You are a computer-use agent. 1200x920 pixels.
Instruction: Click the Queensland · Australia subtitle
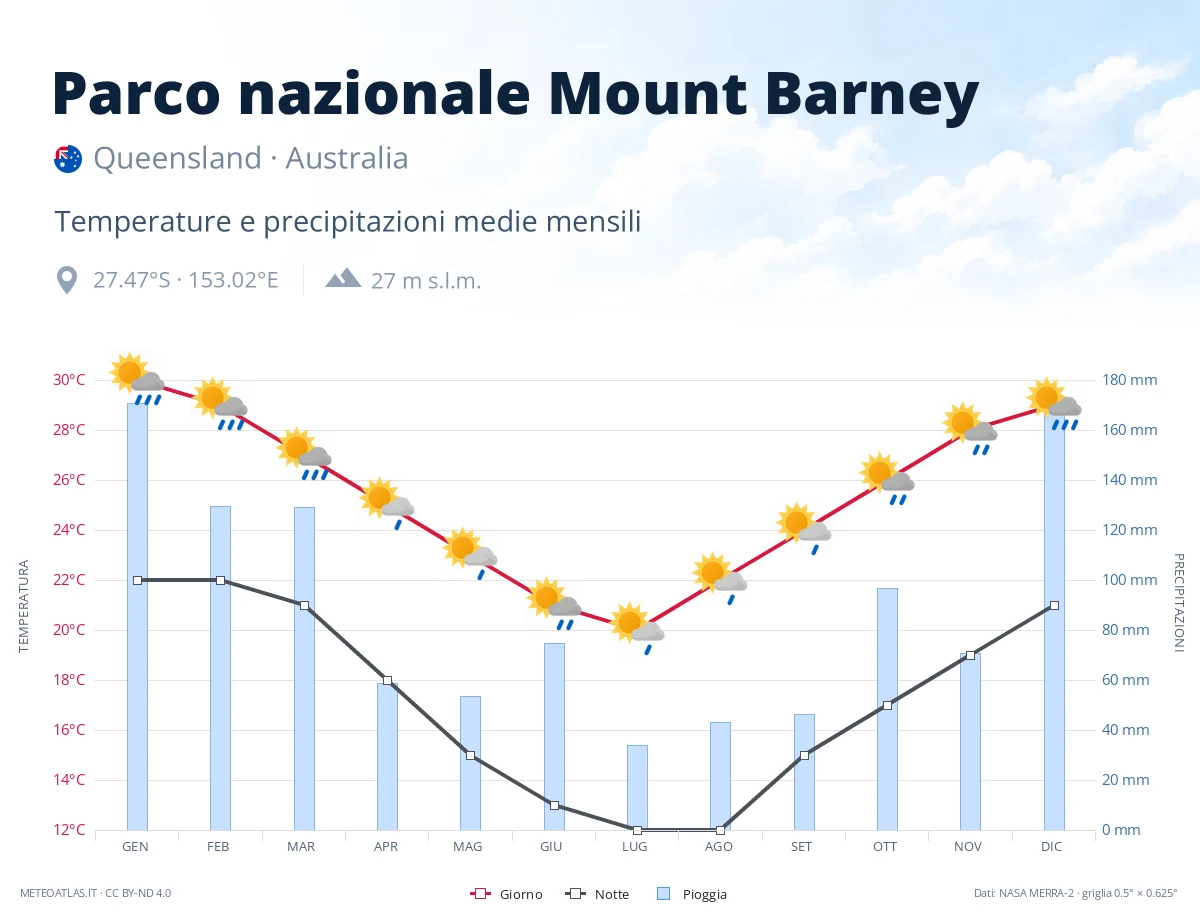click(x=251, y=158)
